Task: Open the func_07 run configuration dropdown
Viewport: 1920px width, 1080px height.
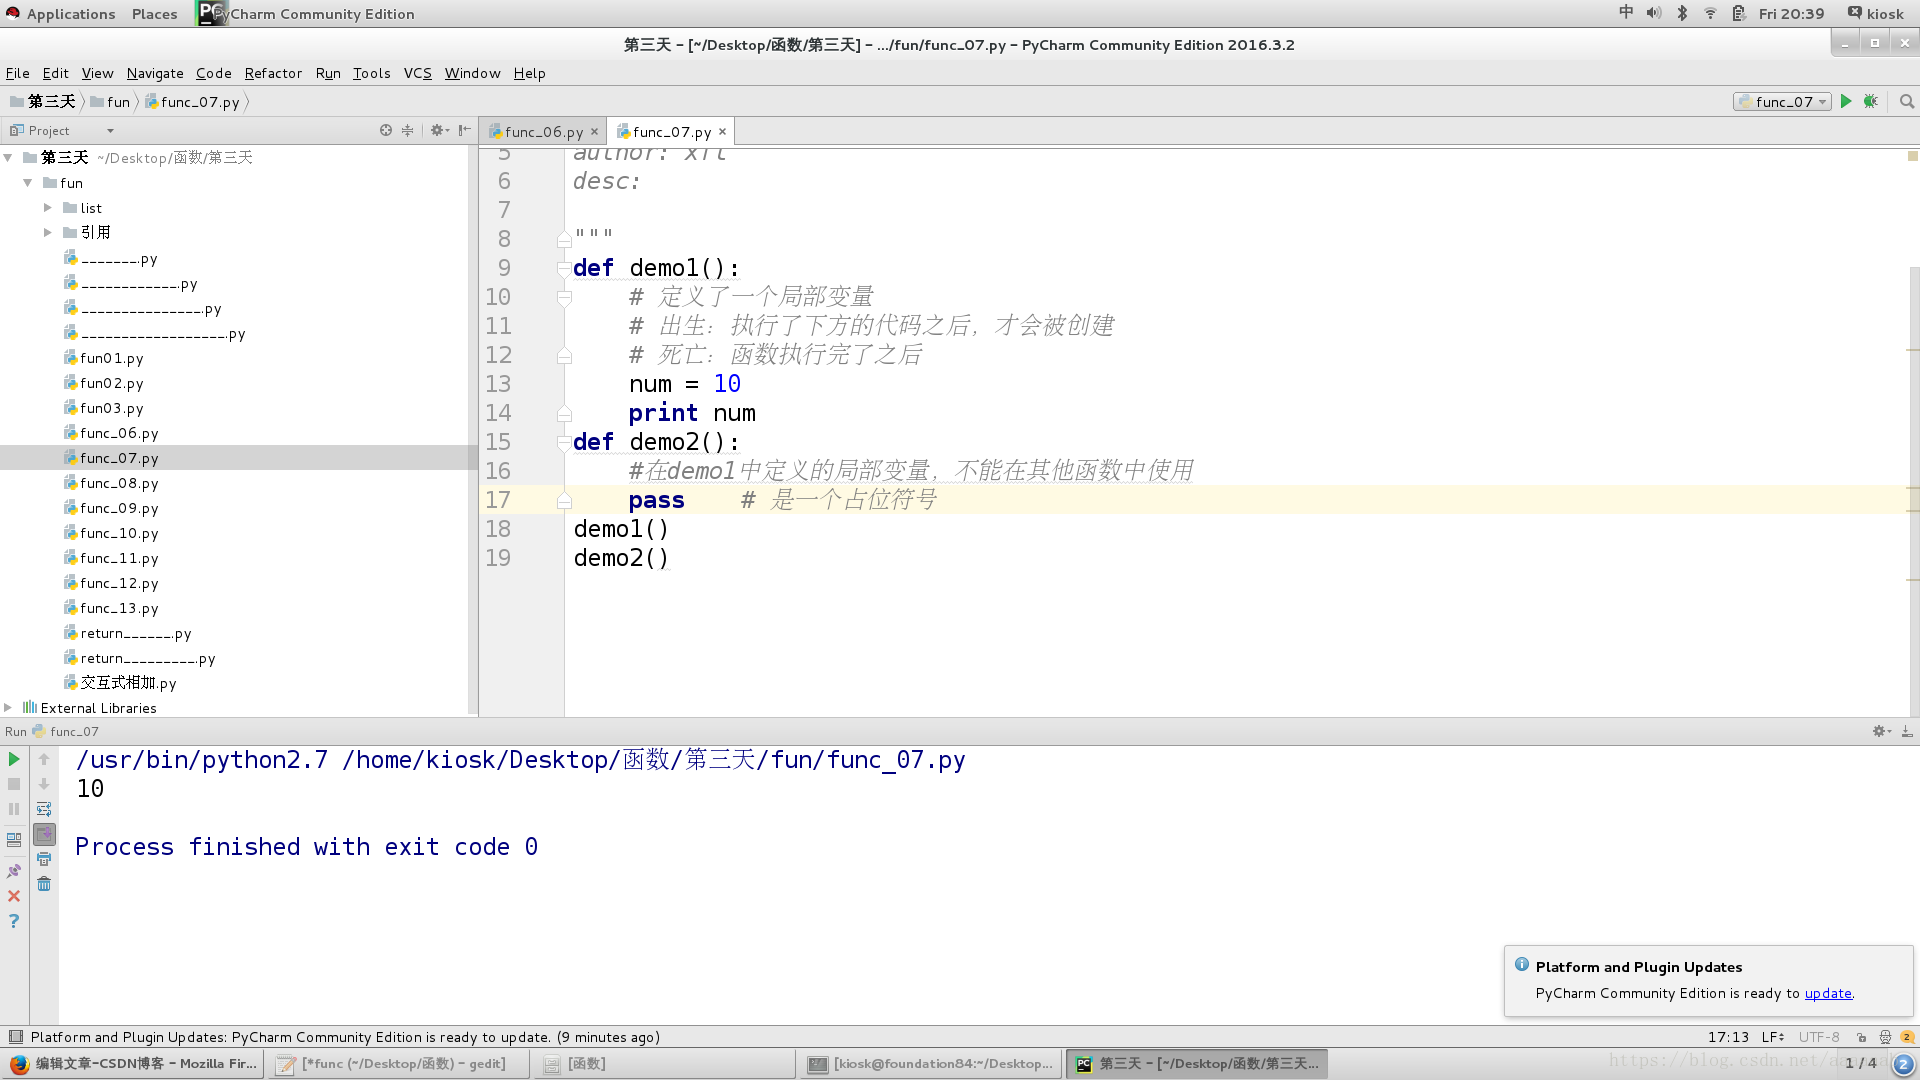Action: point(1783,102)
